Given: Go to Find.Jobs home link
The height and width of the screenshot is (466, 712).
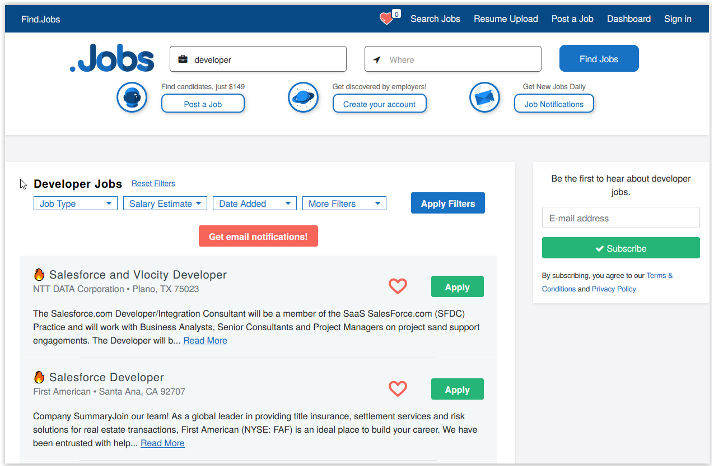Looking at the screenshot, I should click(x=40, y=19).
